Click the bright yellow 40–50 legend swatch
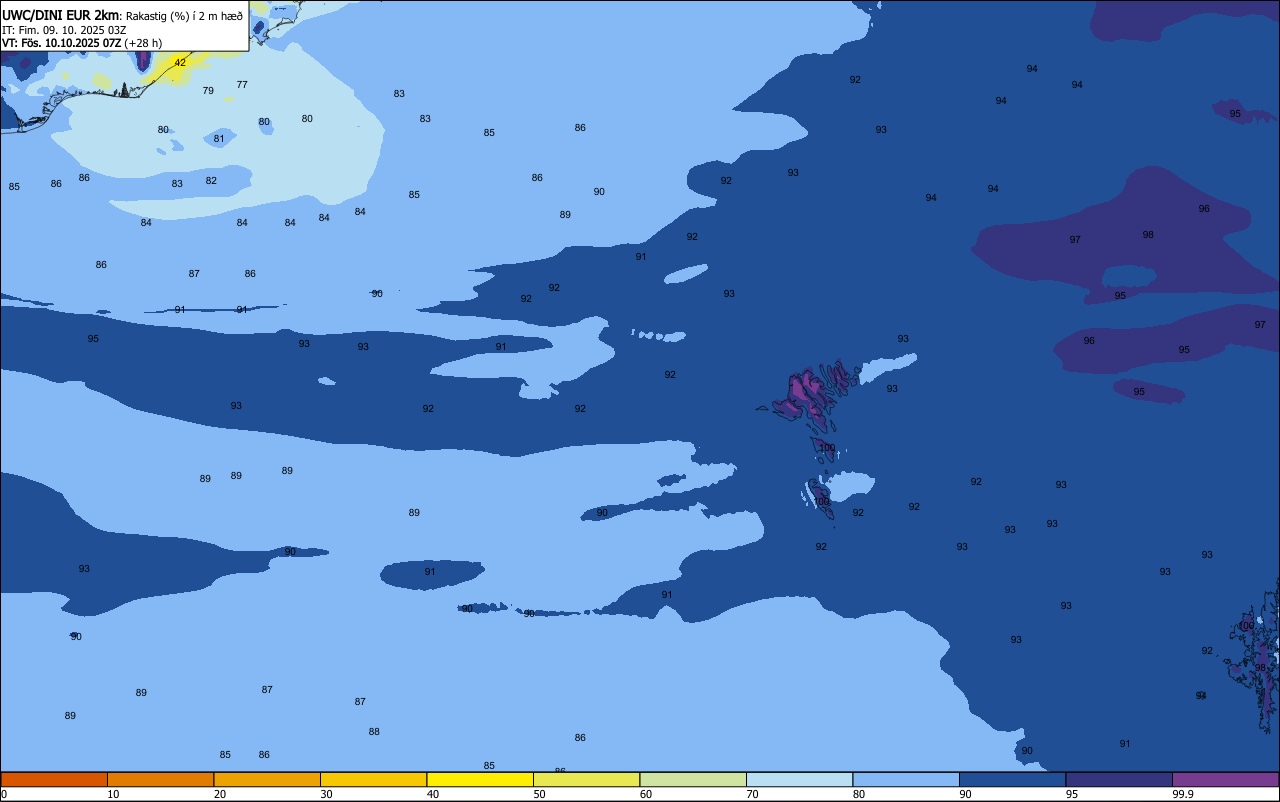 pos(480,780)
